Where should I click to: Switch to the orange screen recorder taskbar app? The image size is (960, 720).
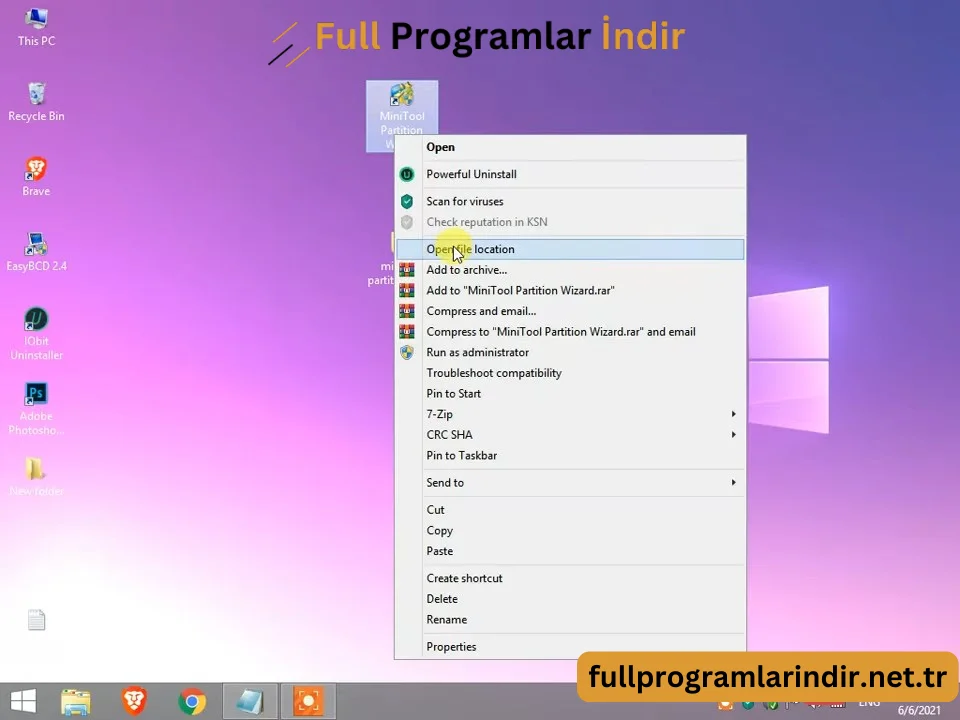308,702
